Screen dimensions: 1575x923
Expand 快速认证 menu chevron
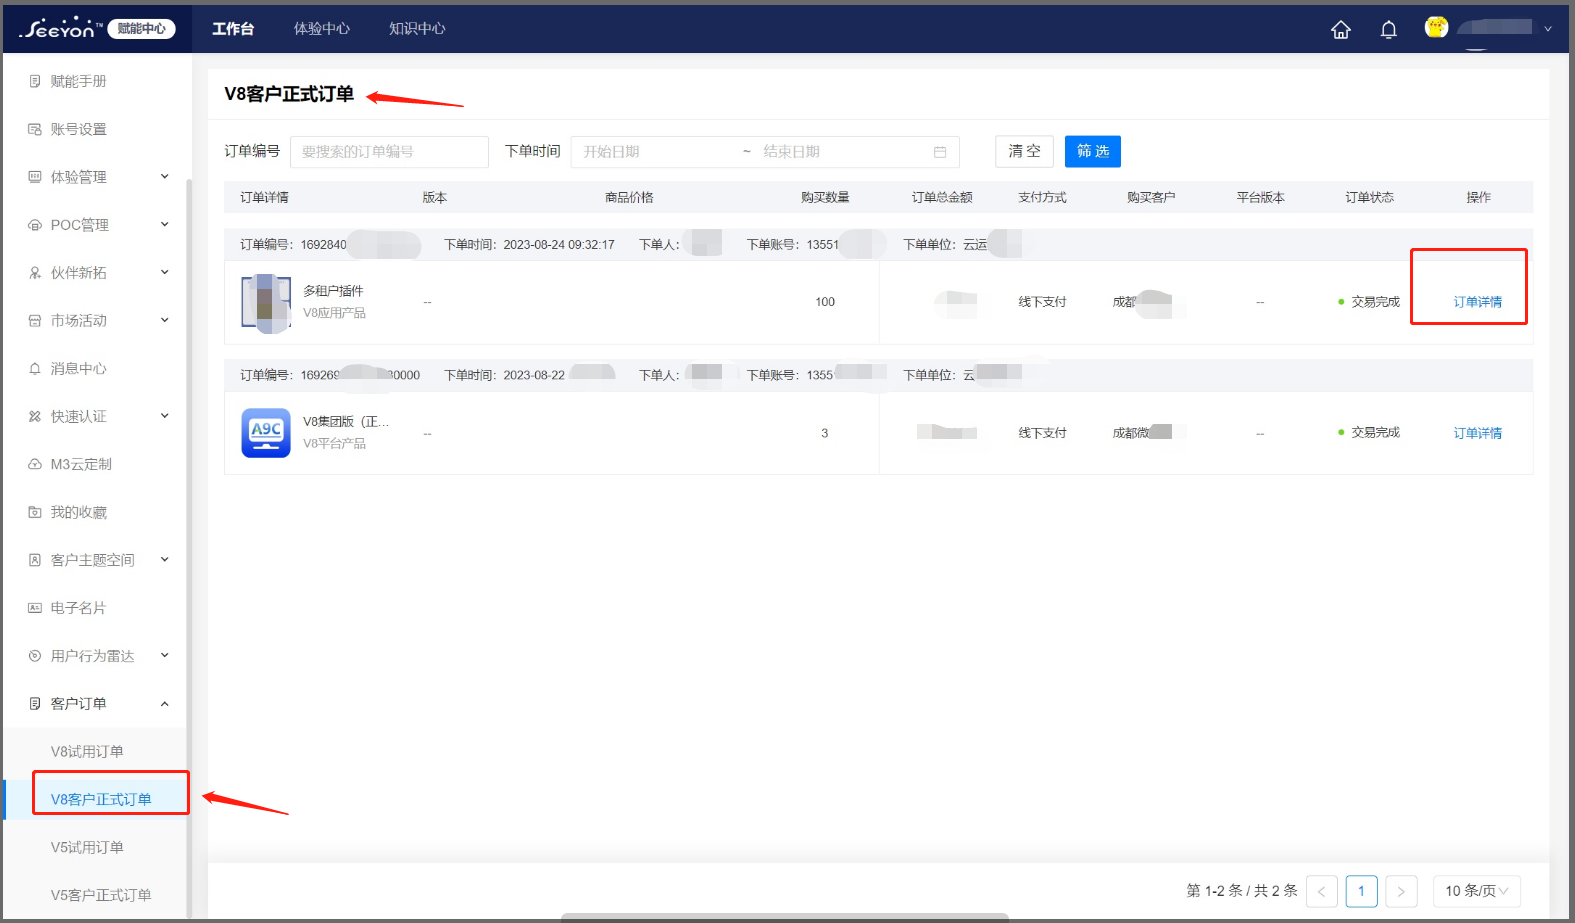[165, 417]
